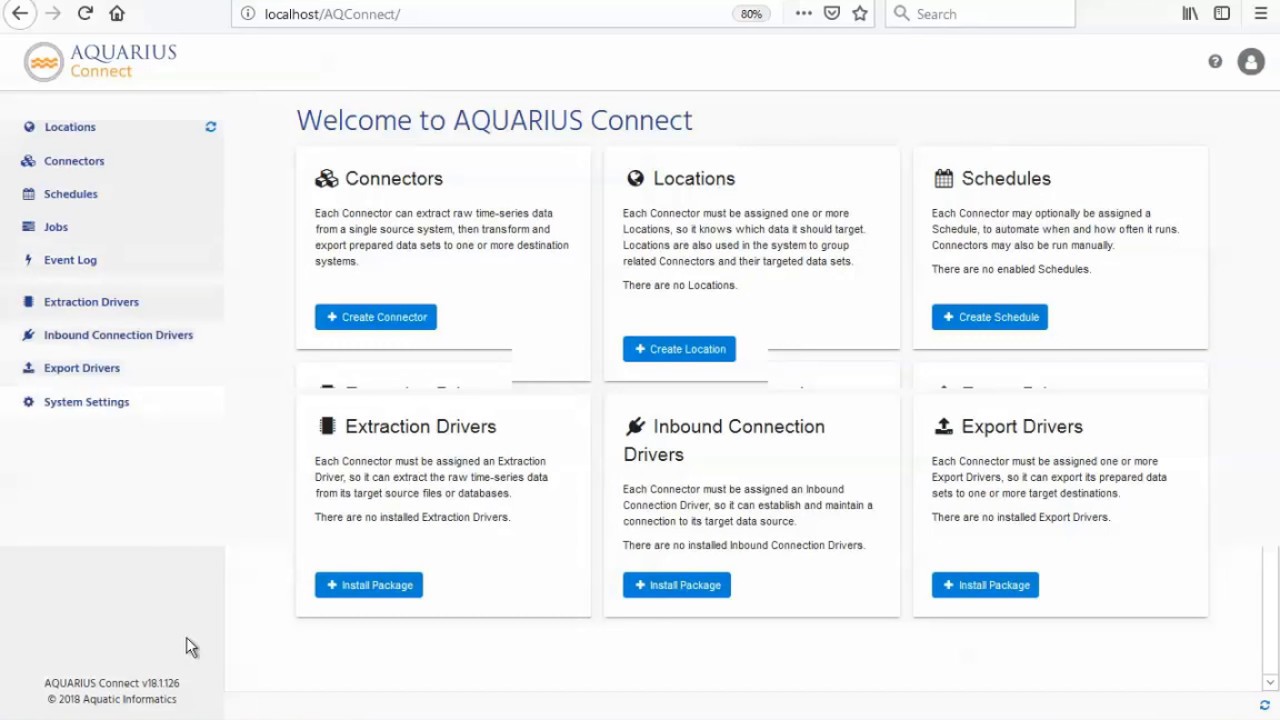The width and height of the screenshot is (1280, 720).
Task: Bookmark this page with the star
Action: click(860, 14)
